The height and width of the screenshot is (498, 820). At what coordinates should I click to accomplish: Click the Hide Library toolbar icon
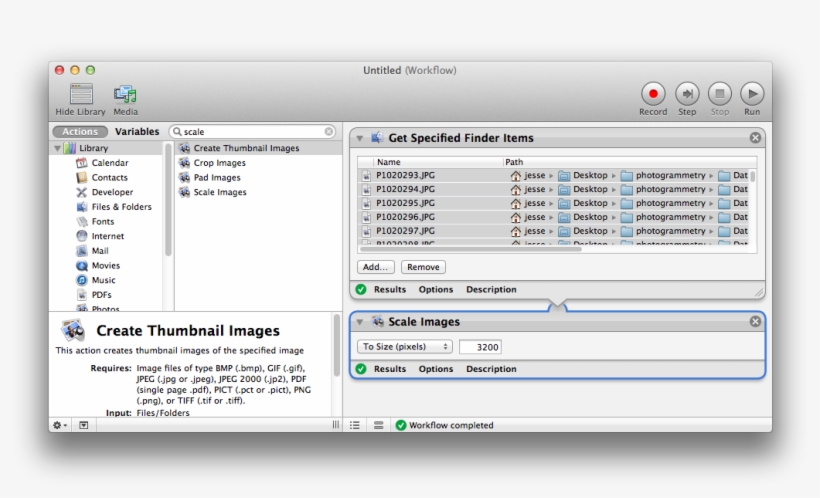tap(81, 94)
